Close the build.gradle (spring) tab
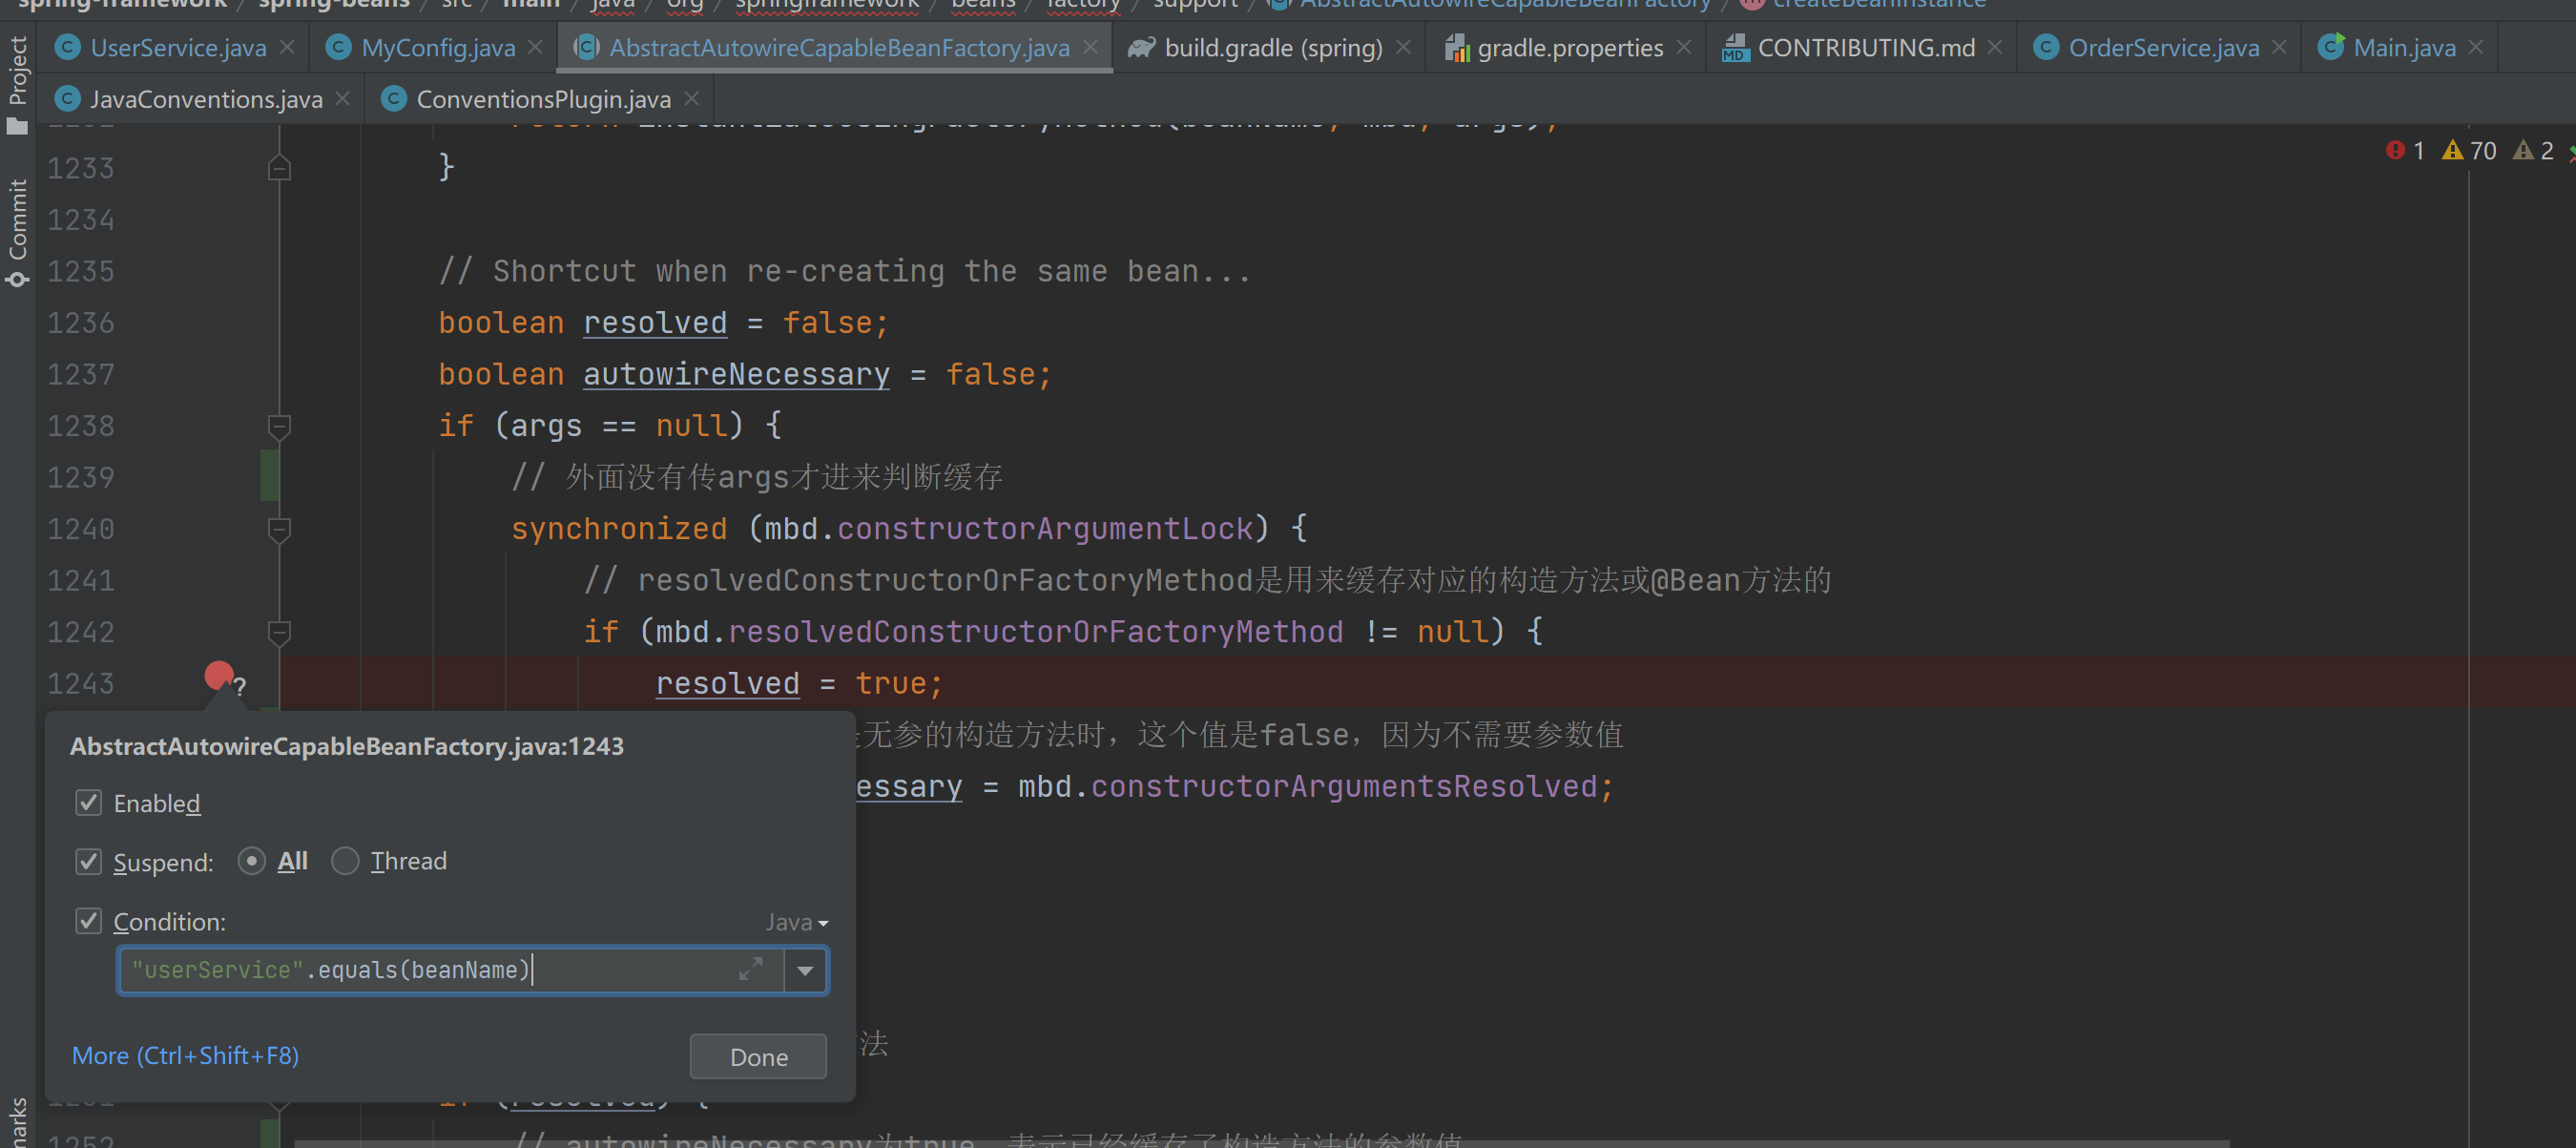 click(x=1403, y=47)
